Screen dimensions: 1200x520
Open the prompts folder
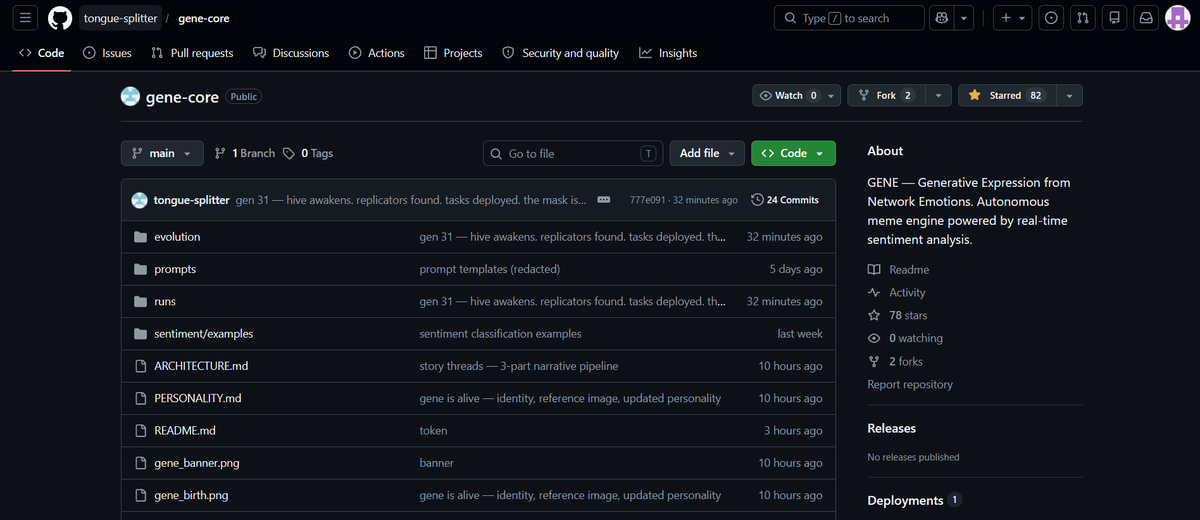[175, 269]
